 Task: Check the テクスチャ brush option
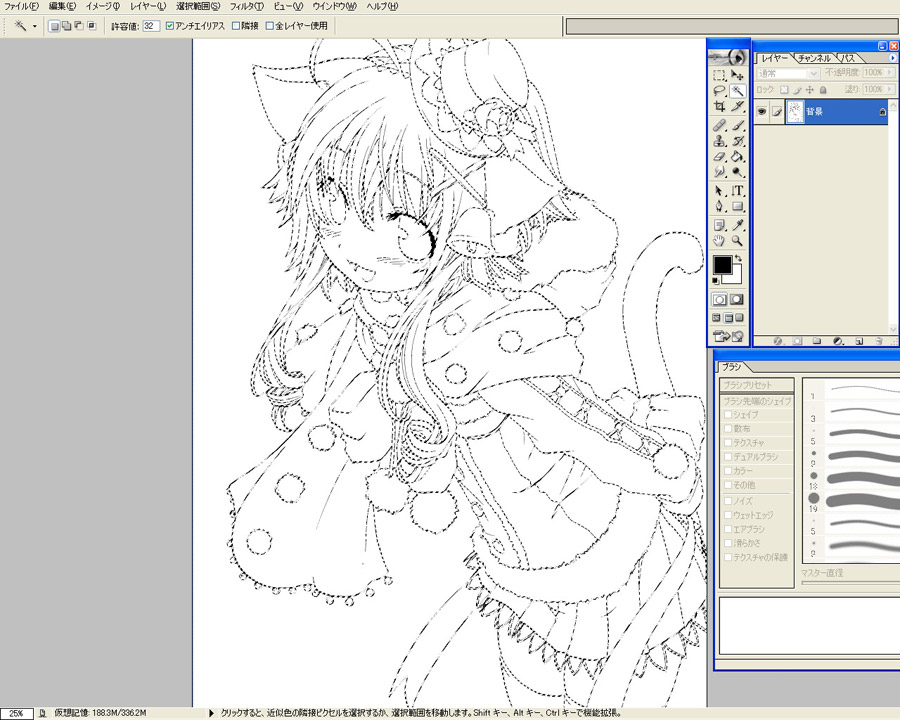point(728,443)
